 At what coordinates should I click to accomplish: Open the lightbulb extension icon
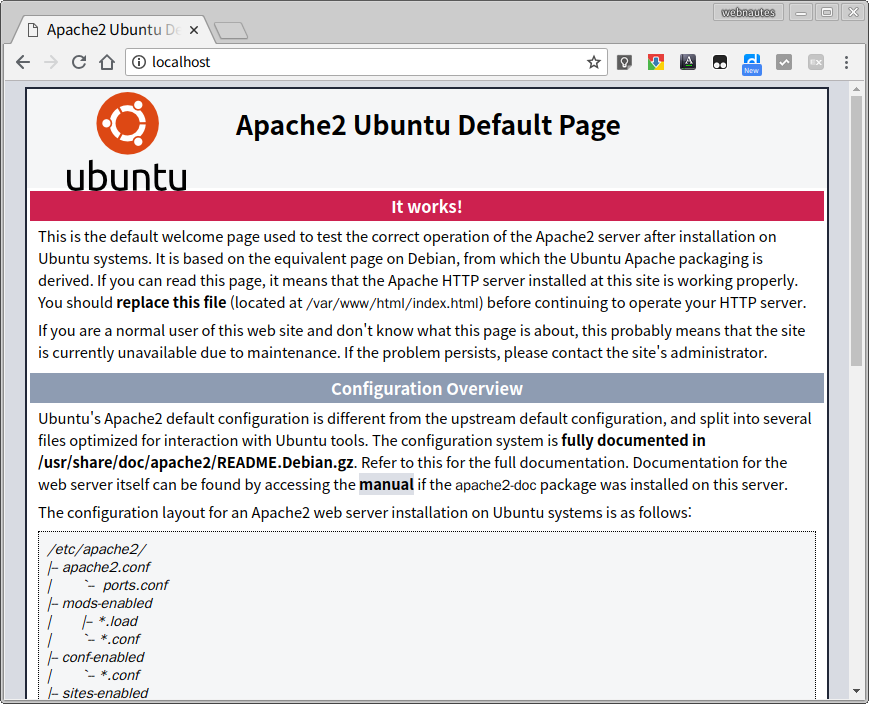pos(624,62)
